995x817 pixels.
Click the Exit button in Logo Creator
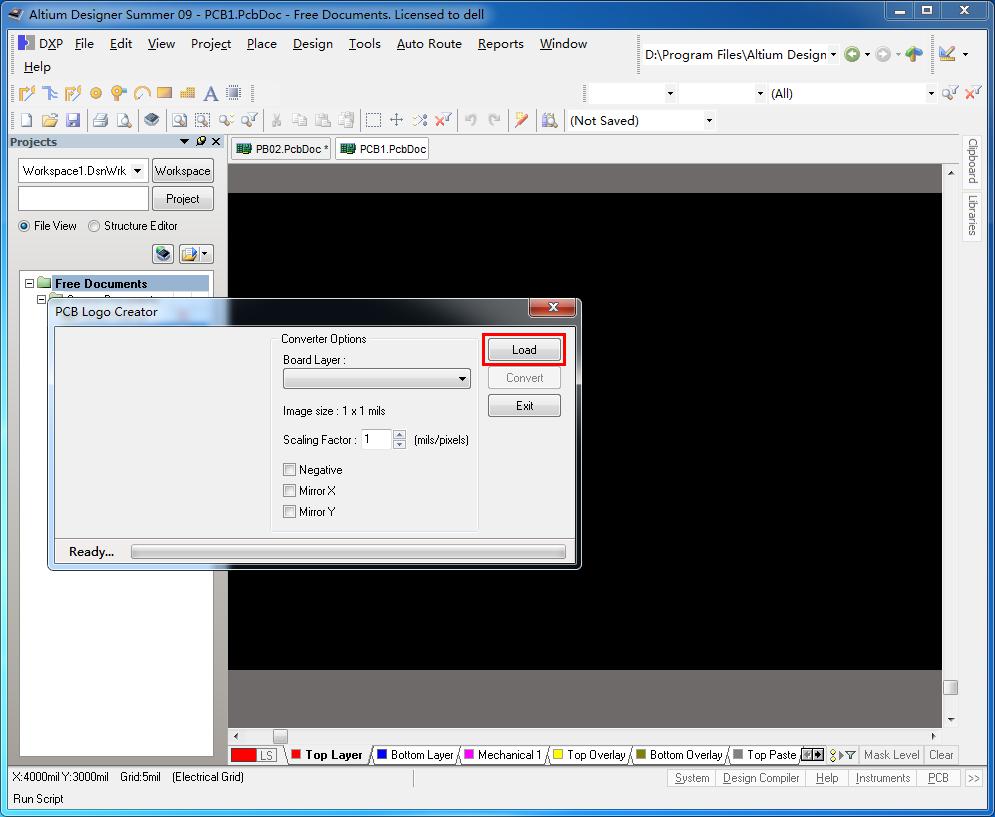[x=524, y=406]
